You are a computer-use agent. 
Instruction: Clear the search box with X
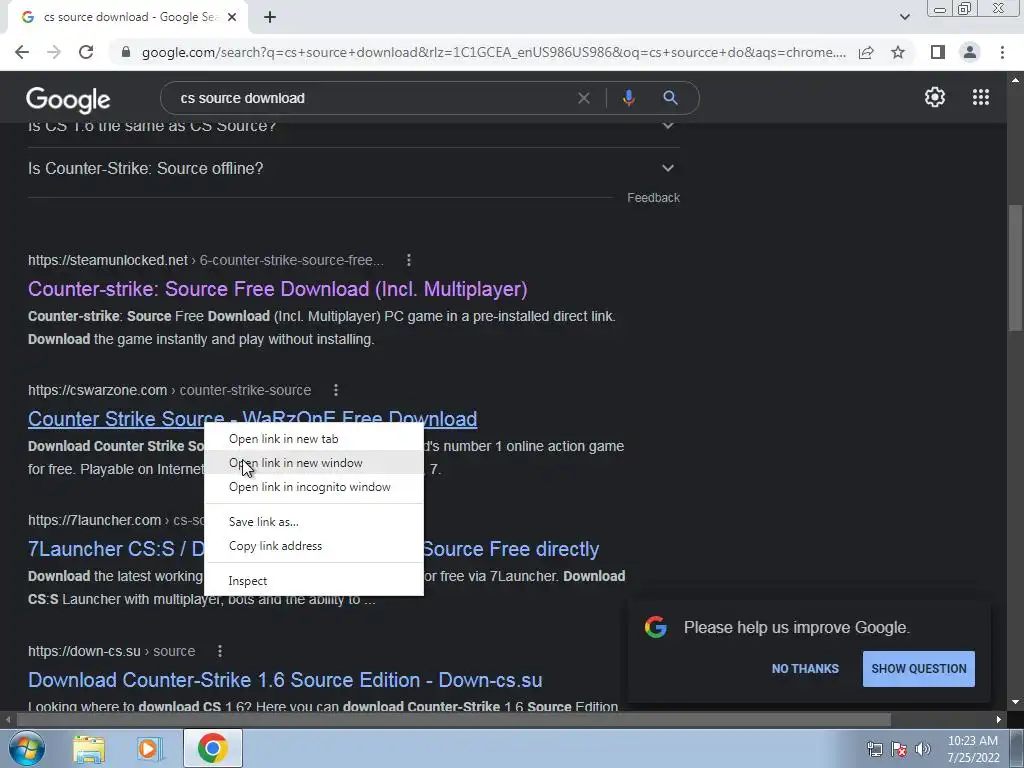[x=584, y=98]
